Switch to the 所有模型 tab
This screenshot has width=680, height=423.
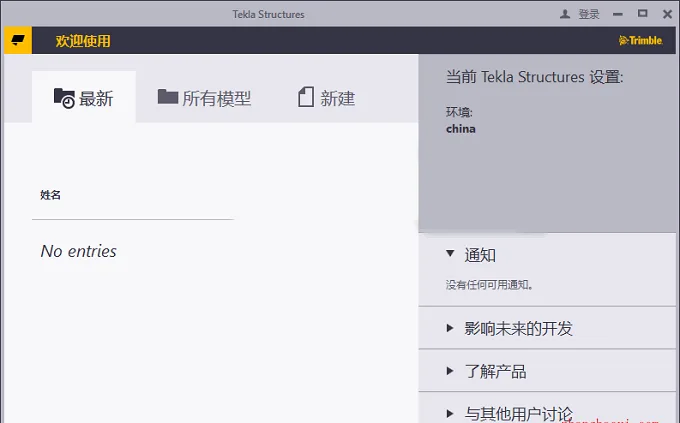(204, 98)
